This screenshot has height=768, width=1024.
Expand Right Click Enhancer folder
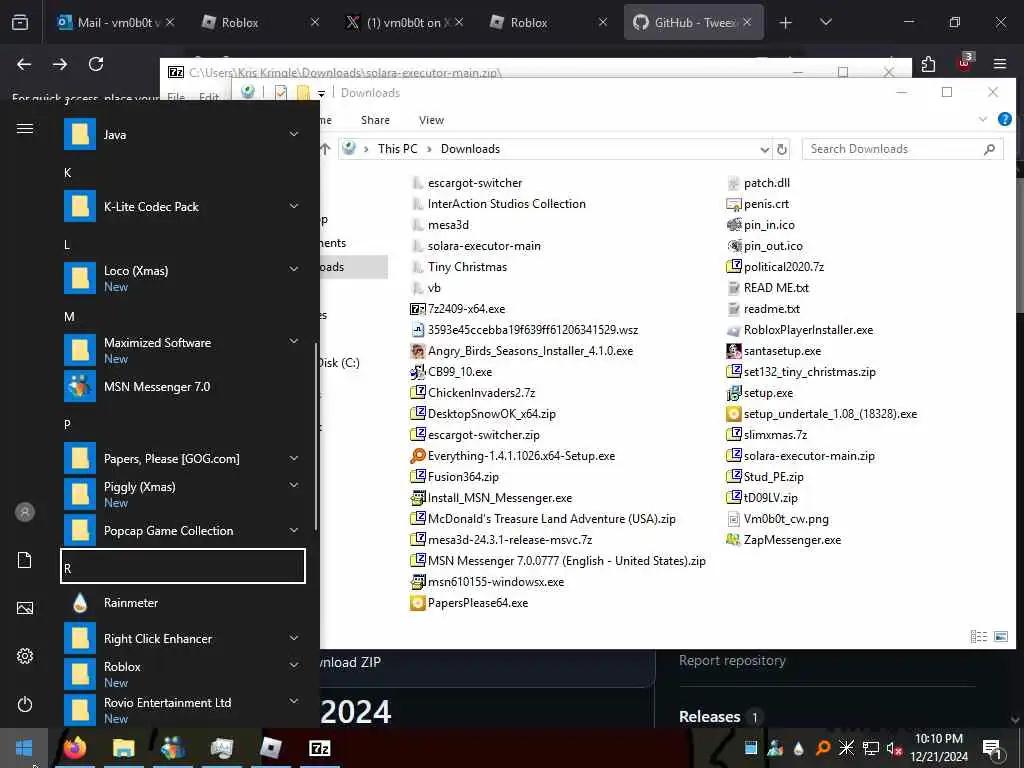point(294,638)
